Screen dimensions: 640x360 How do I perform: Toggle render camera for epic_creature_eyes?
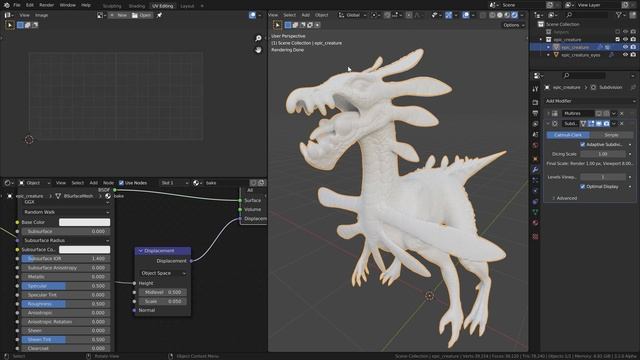point(633,55)
